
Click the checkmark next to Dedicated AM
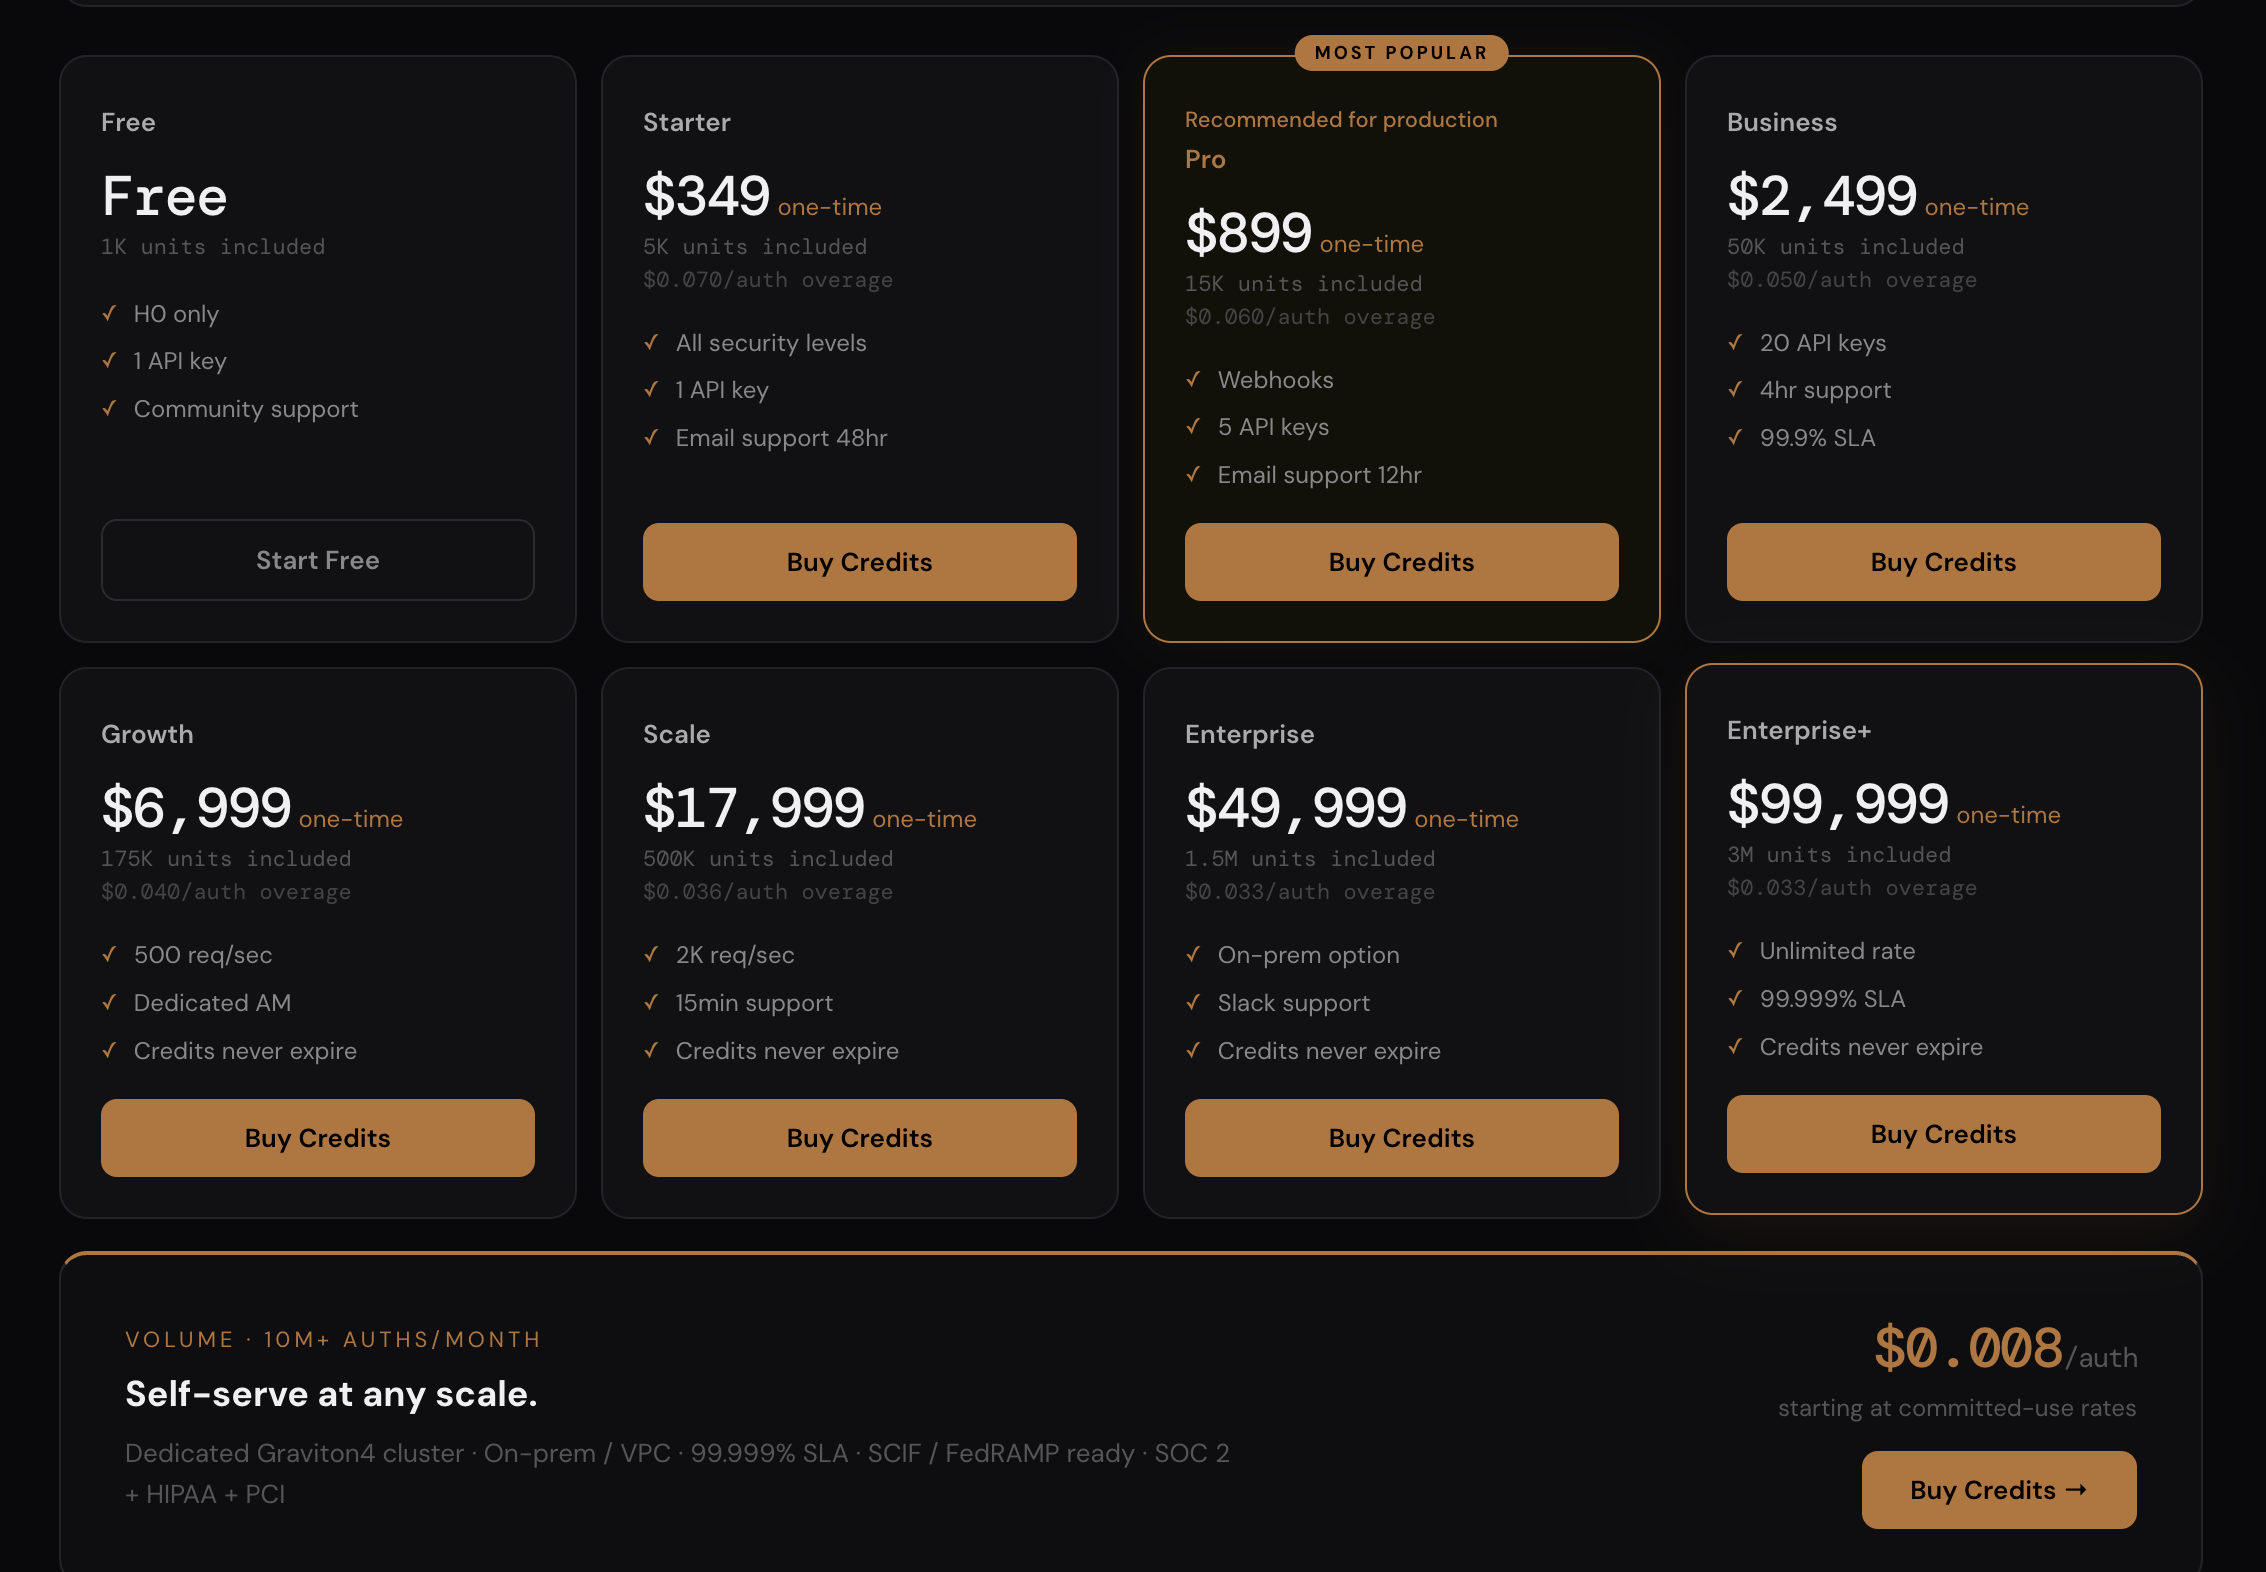pyautogui.click(x=109, y=1002)
